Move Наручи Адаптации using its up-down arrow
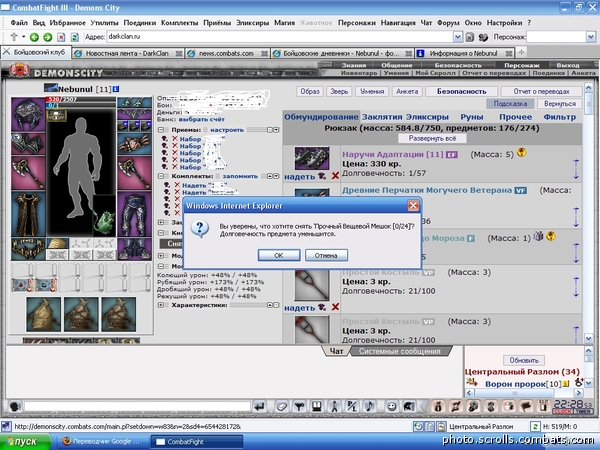Screen dimensions: 600x450 576,169
